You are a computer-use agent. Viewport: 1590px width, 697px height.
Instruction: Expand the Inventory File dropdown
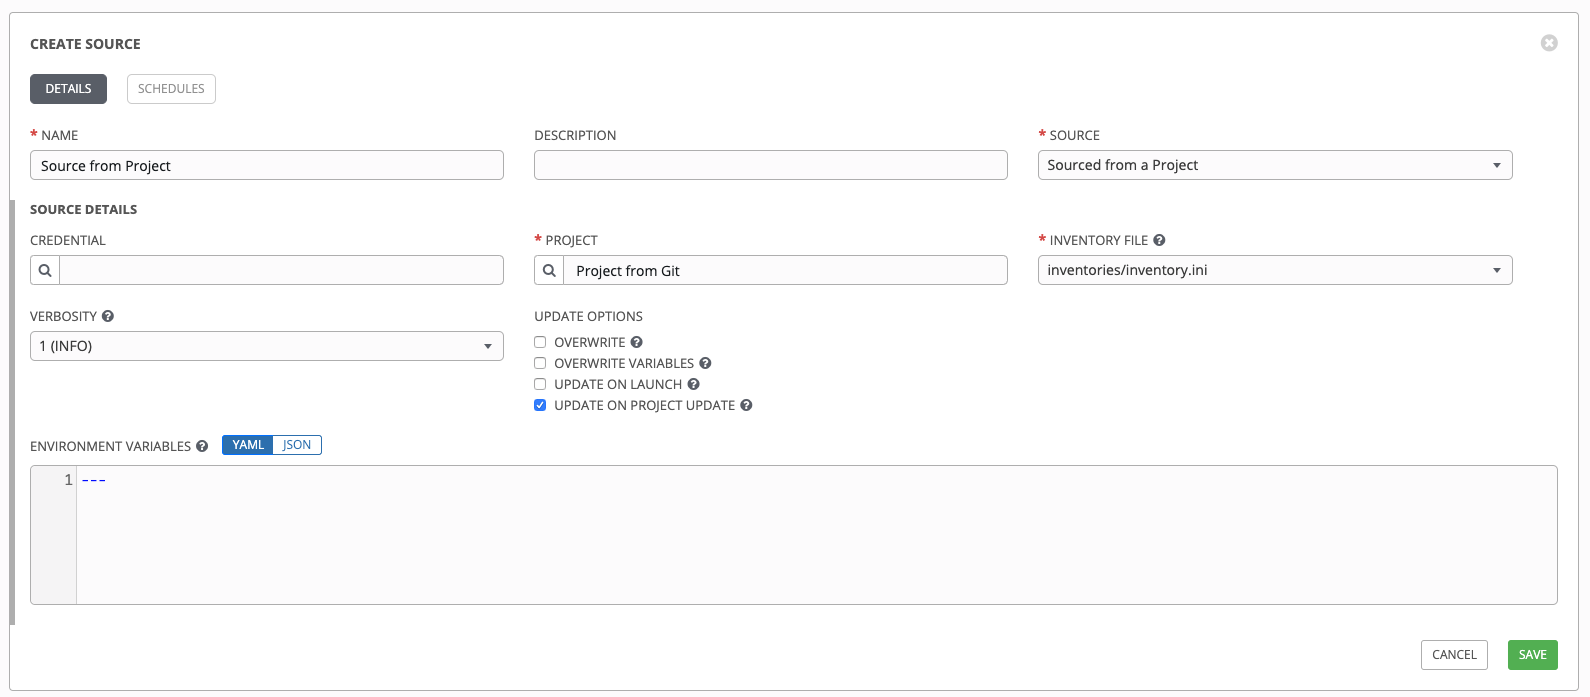click(1274, 270)
